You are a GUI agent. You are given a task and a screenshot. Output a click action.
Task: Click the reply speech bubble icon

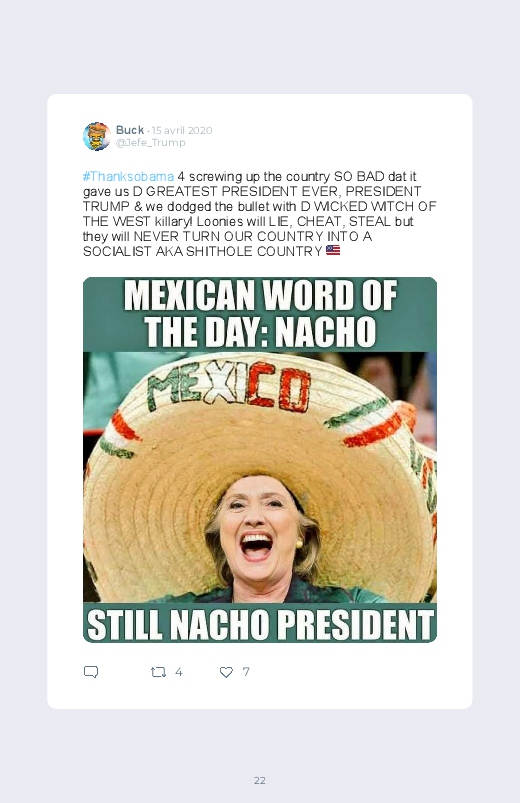pos(91,672)
